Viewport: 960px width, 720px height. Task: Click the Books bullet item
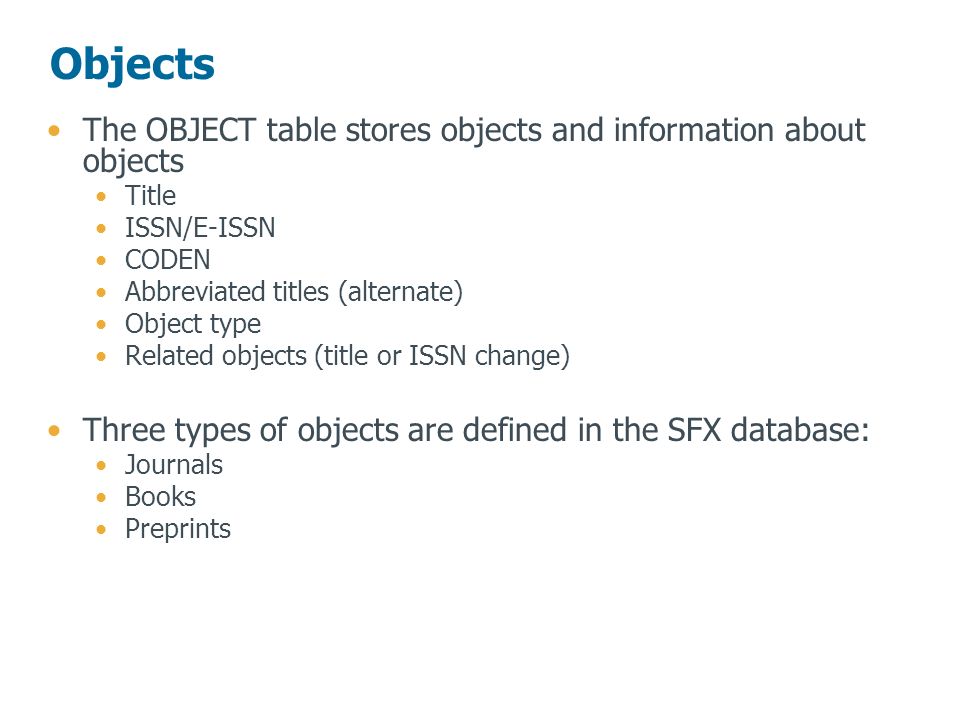coord(160,497)
